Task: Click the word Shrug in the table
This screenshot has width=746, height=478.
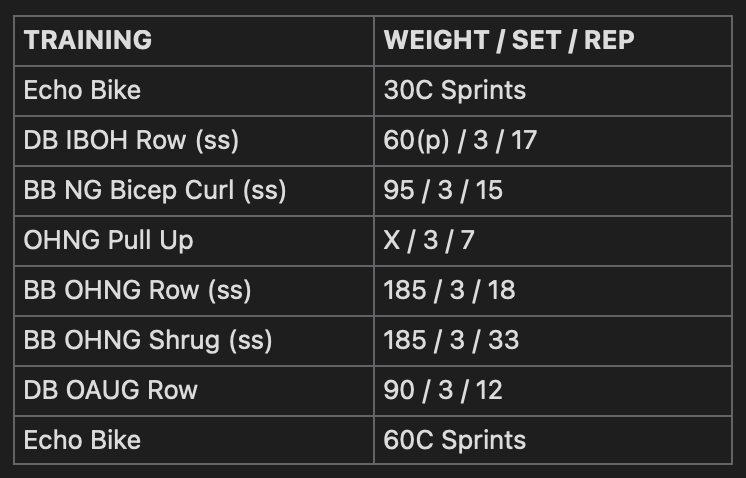Action: pyautogui.click(x=185, y=341)
